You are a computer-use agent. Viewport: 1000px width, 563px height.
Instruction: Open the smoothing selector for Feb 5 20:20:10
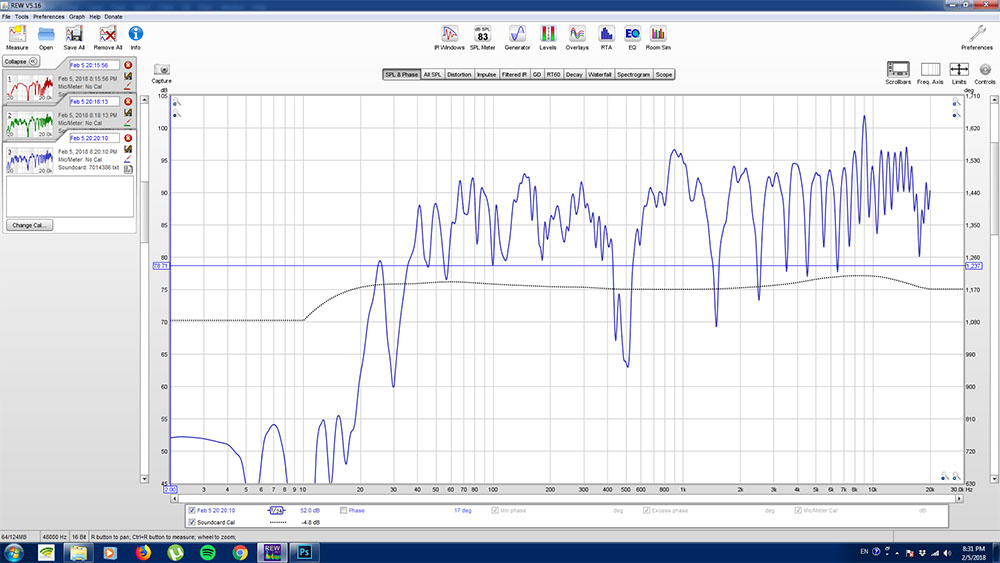(276, 510)
